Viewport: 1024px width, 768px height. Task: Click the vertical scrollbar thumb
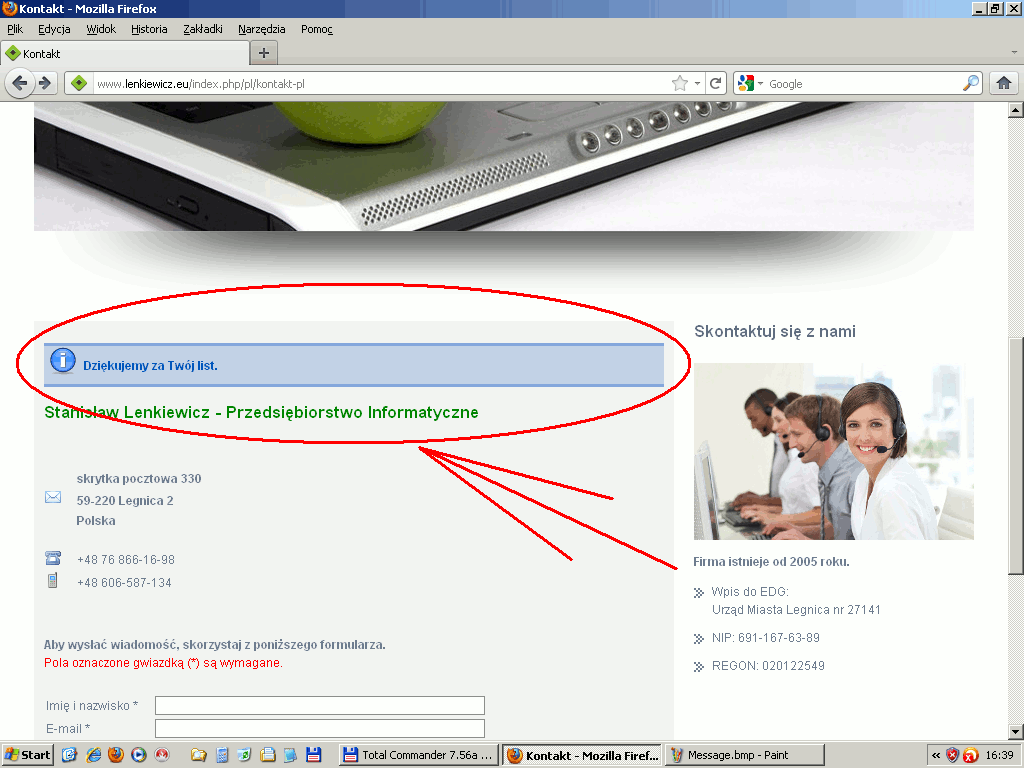tap(1016, 456)
